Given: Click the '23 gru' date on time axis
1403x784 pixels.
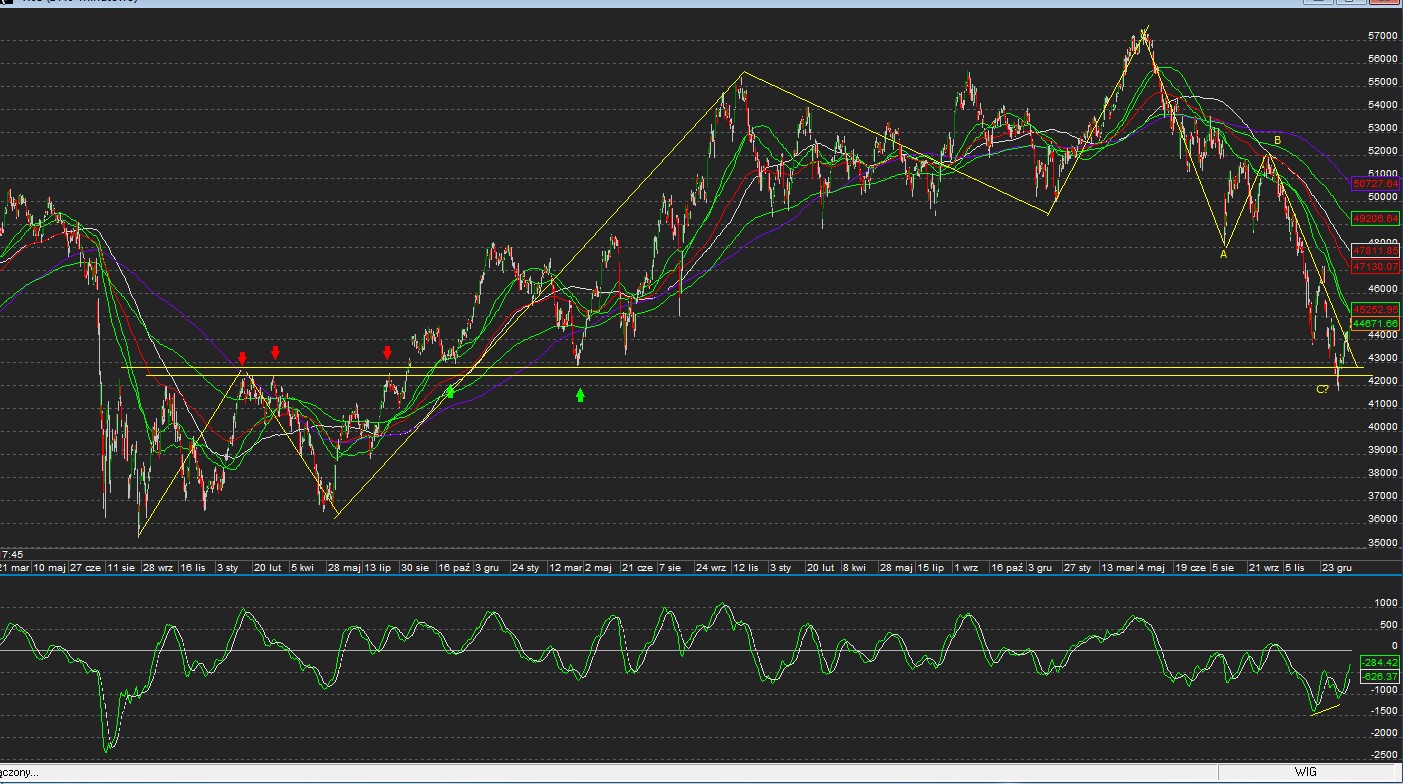Looking at the screenshot, I should tap(1337, 567).
